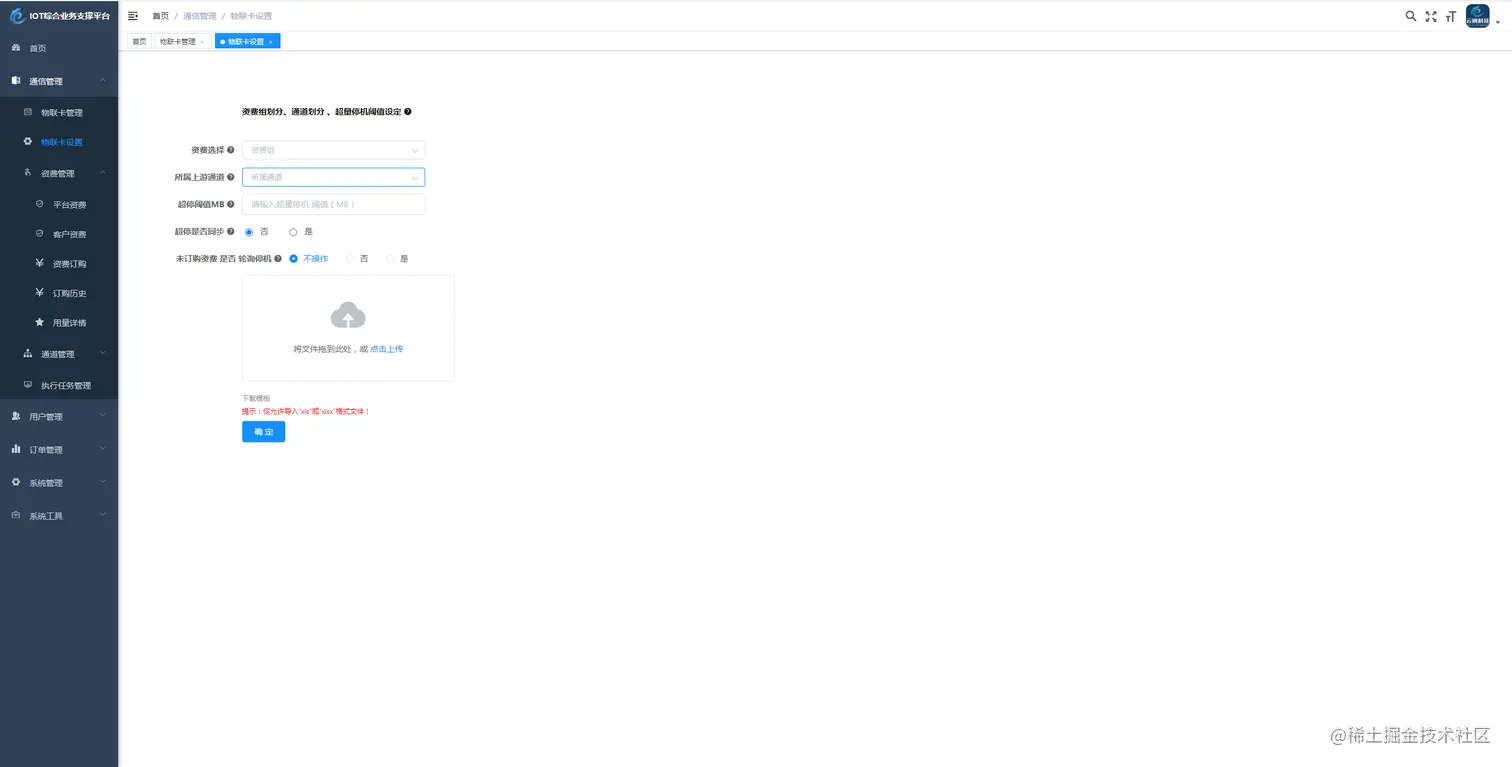Screen dimensions: 1512x767
Task: Open the 所属上游通道 dropdown
Action: (x=333, y=176)
